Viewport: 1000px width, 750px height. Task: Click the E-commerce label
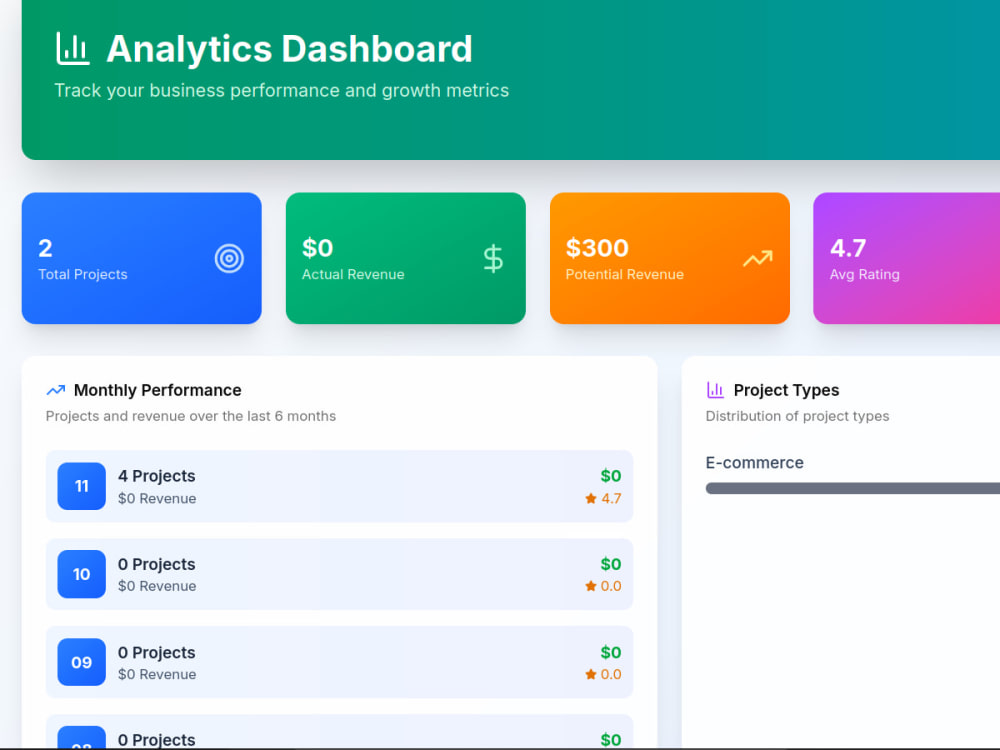754,462
